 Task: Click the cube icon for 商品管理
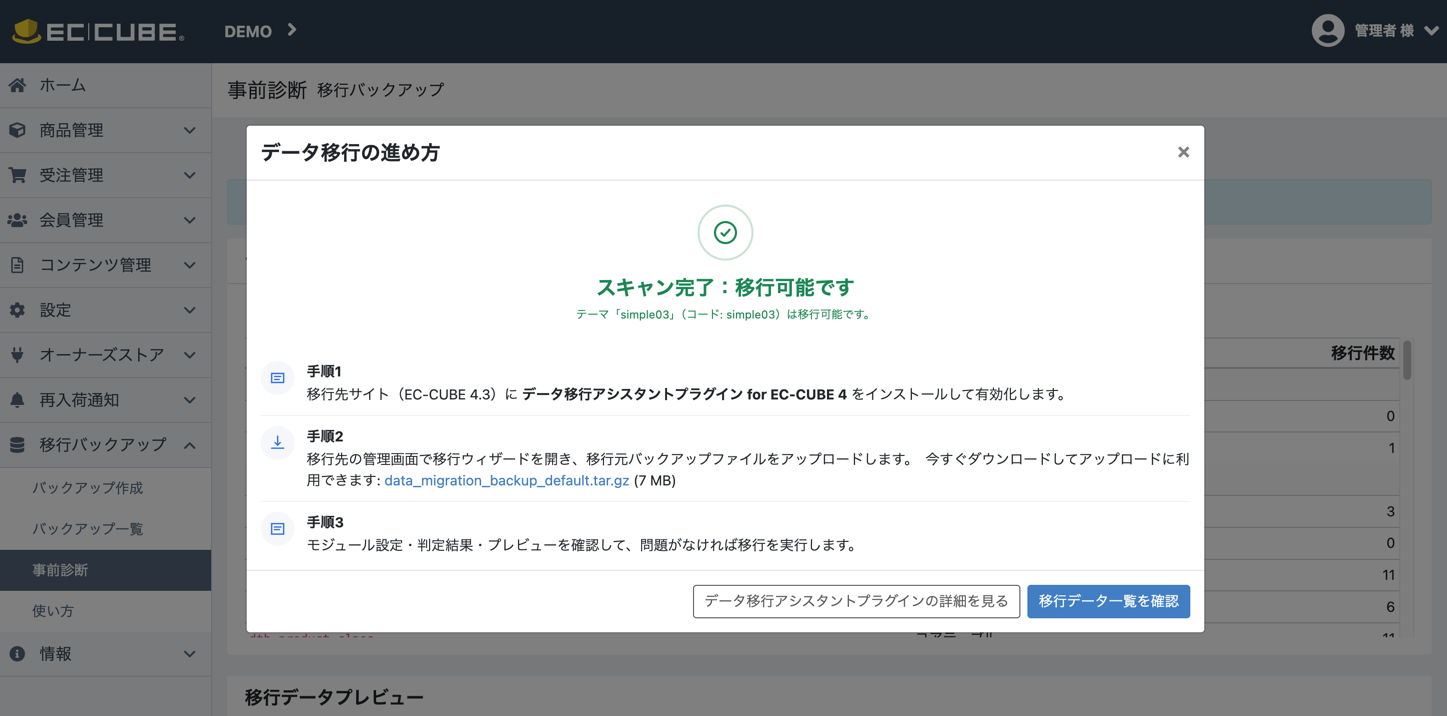[17, 130]
